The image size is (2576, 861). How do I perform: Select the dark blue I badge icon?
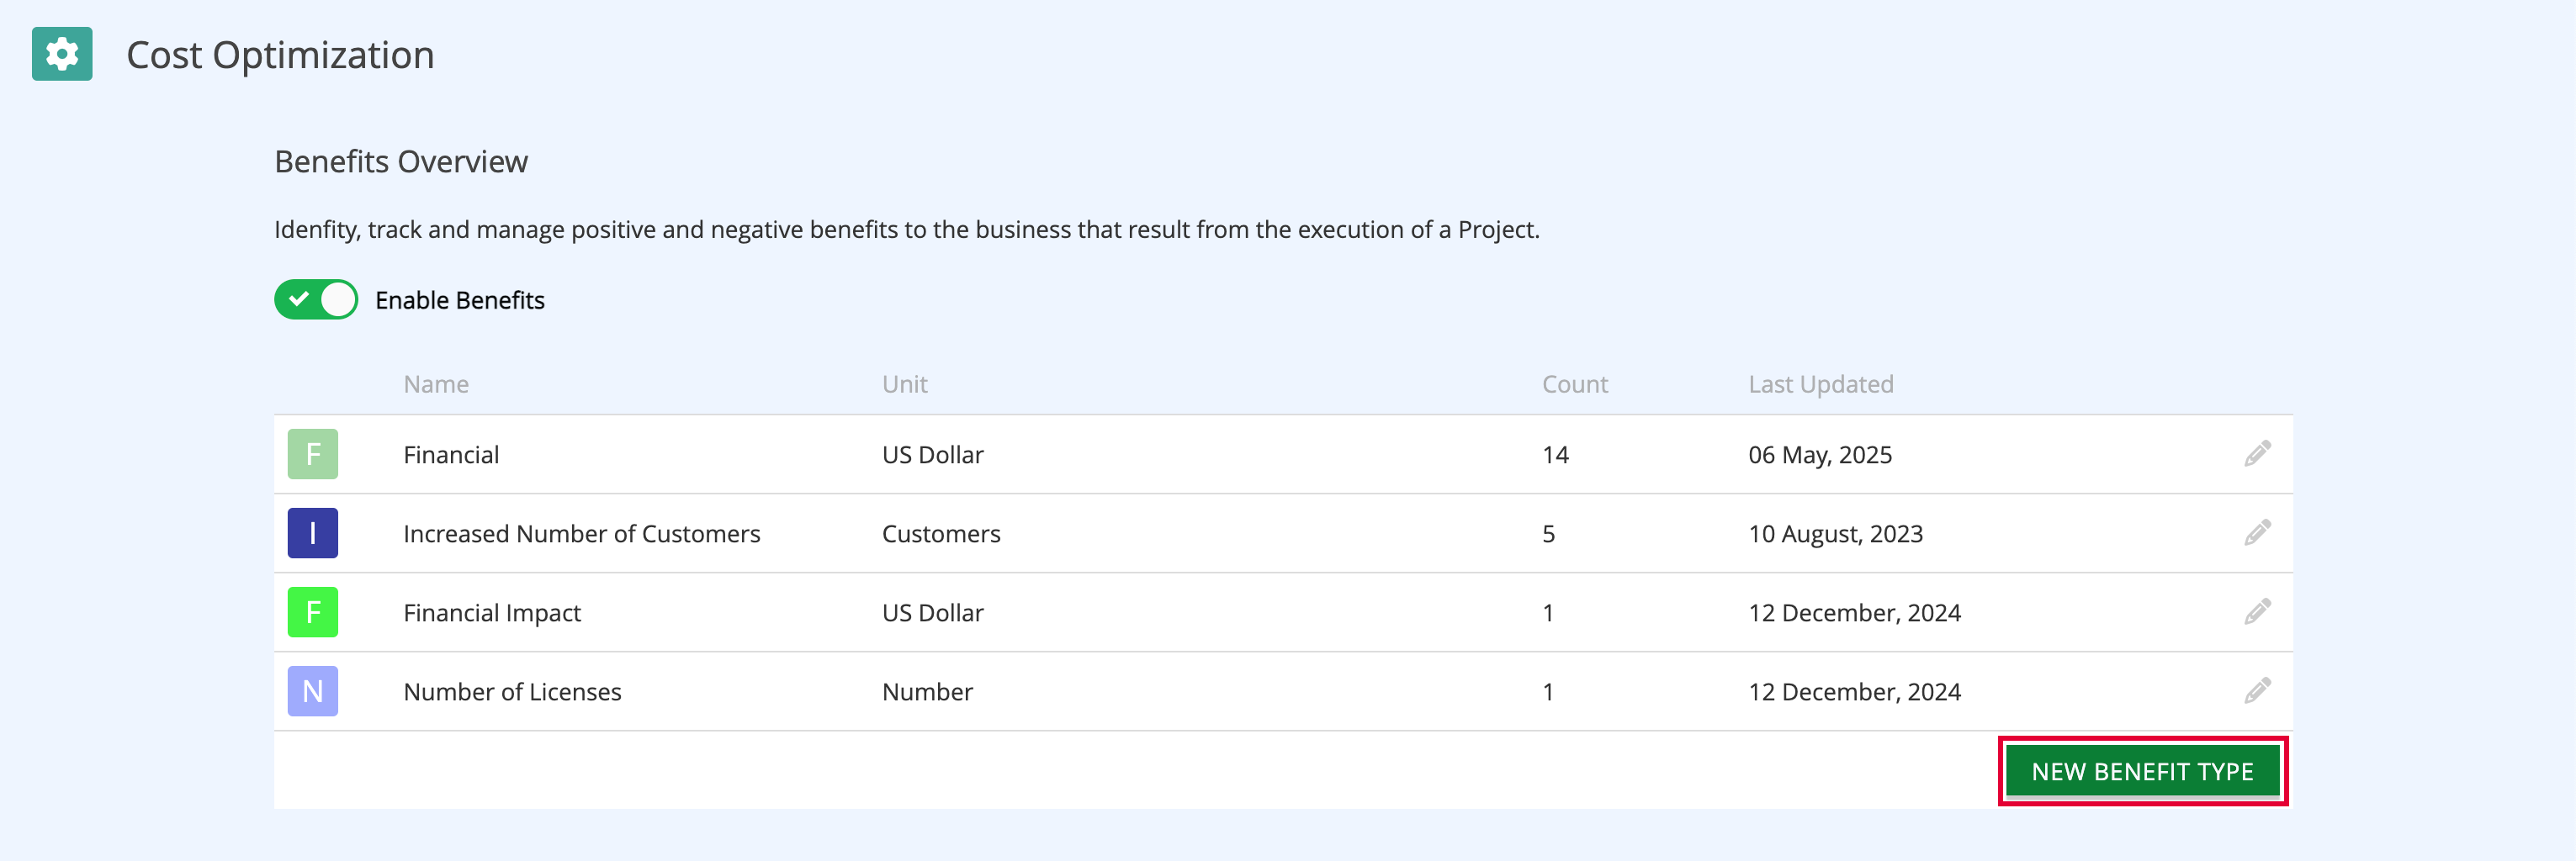coord(313,533)
